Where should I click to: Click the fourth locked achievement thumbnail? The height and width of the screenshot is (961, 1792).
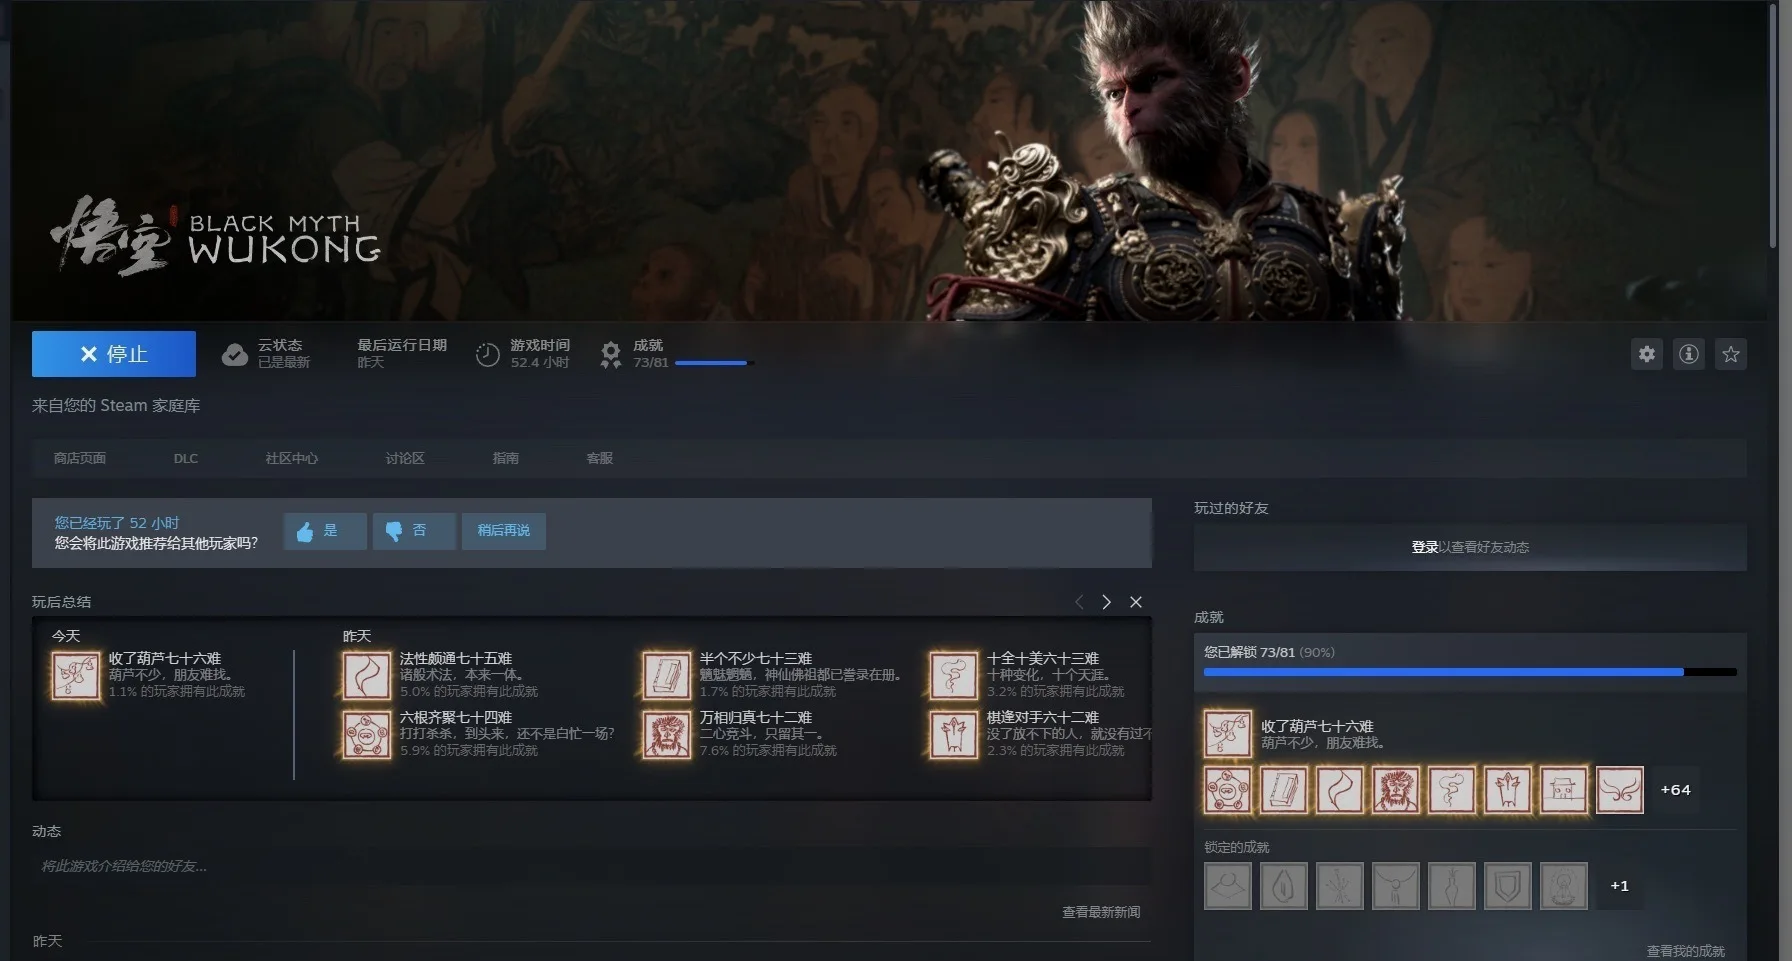[1396, 886]
